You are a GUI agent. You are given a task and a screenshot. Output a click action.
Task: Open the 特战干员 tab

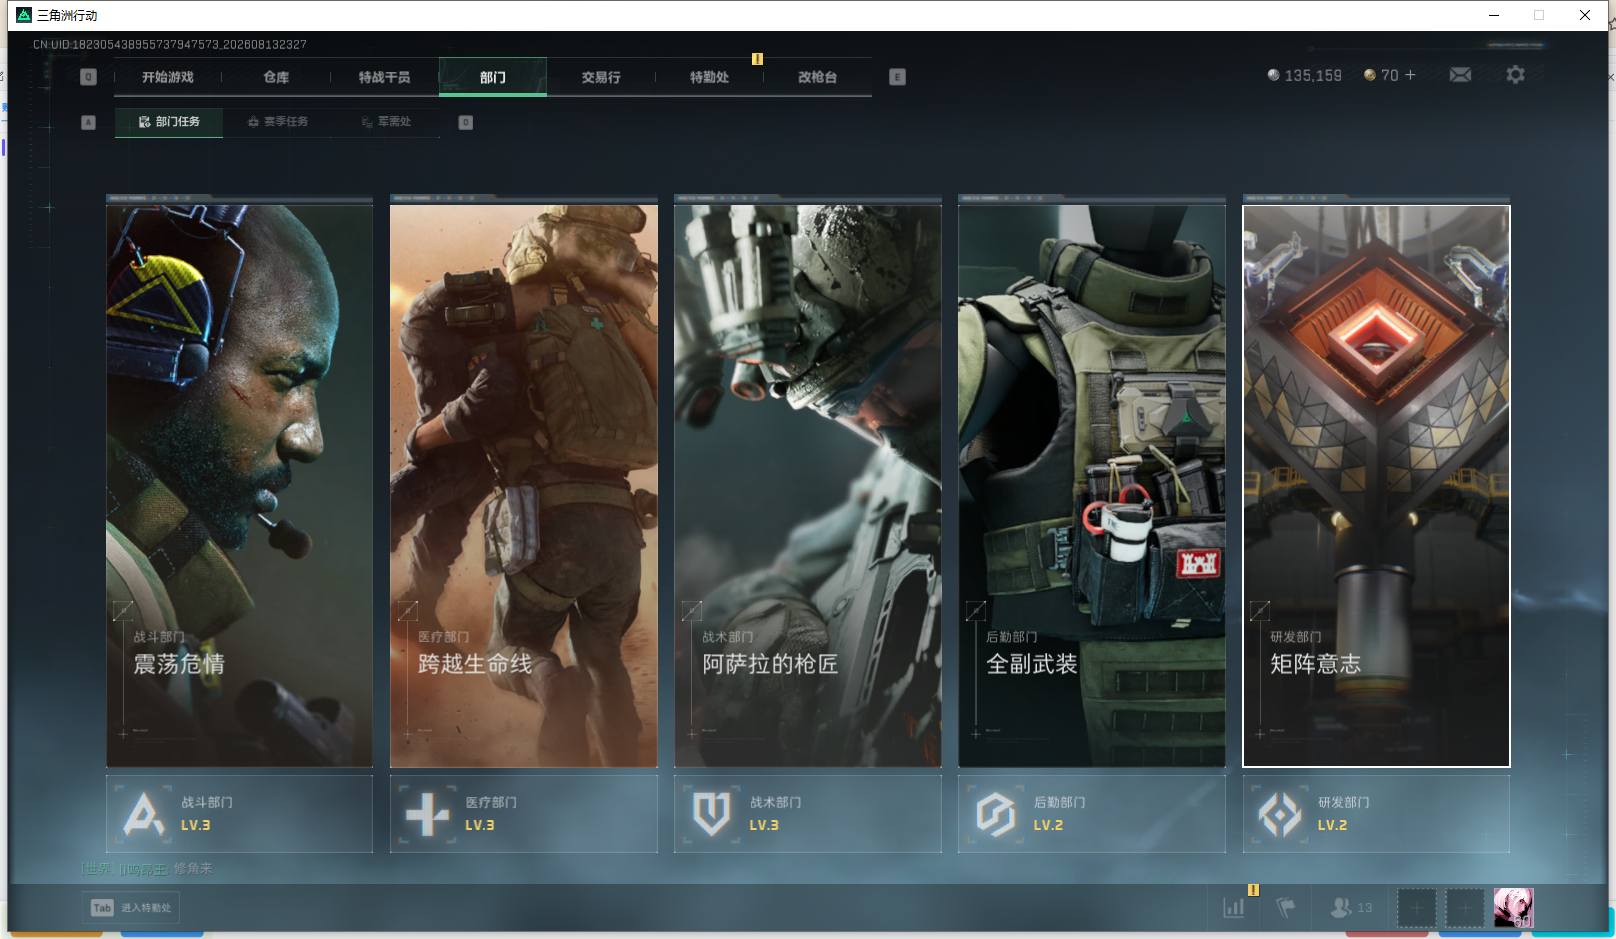click(x=384, y=77)
